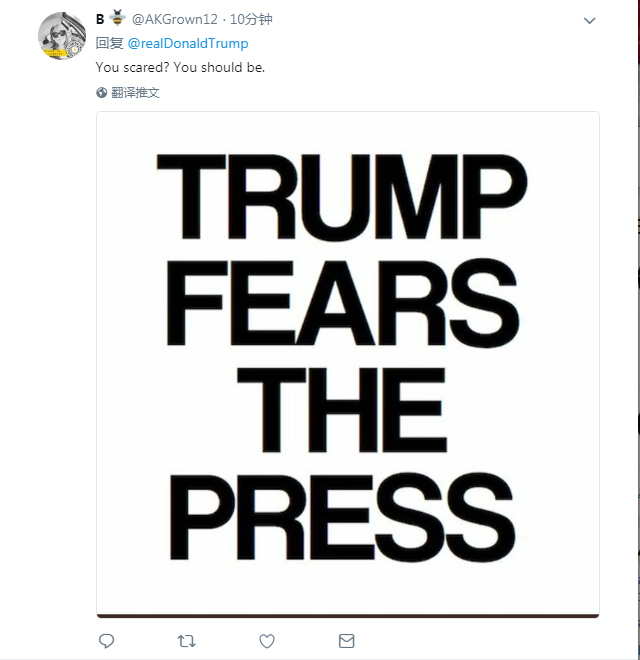640x660 pixels.
Task: Click the @AKGrown12 username handle
Action: [175, 19]
